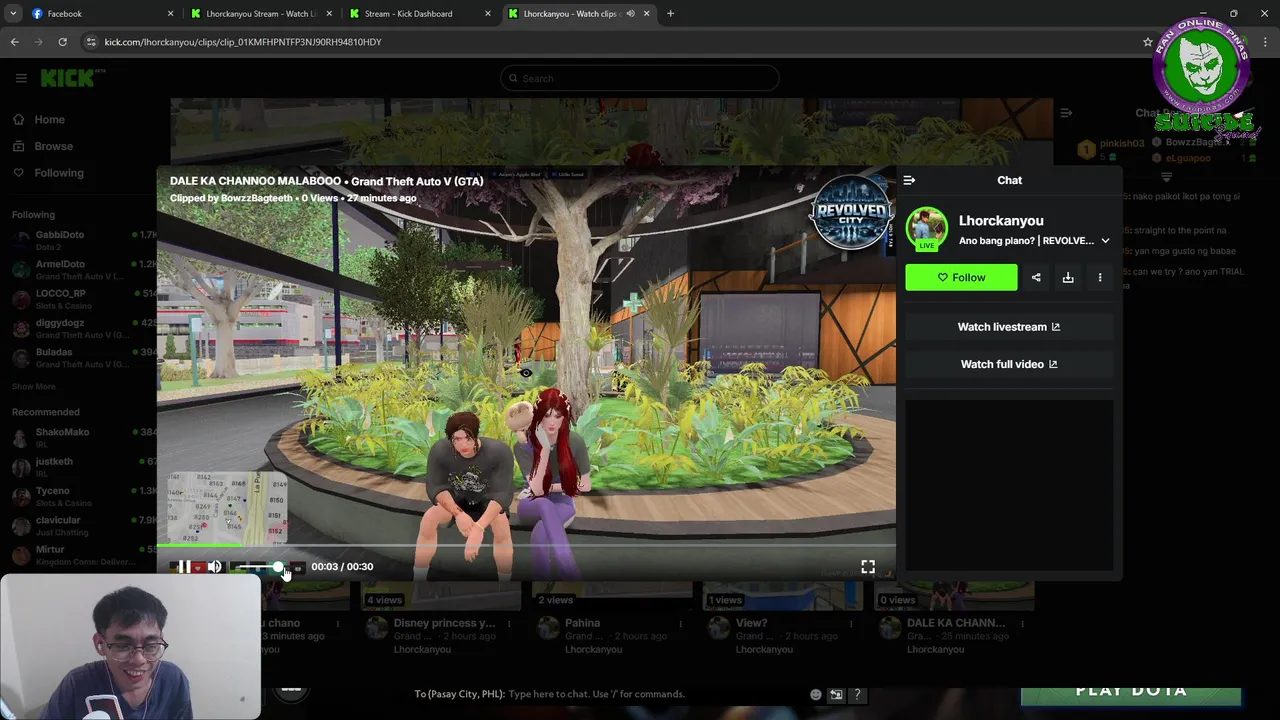
Task: Open Home in Kick sidebar
Action: coord(40,120)
